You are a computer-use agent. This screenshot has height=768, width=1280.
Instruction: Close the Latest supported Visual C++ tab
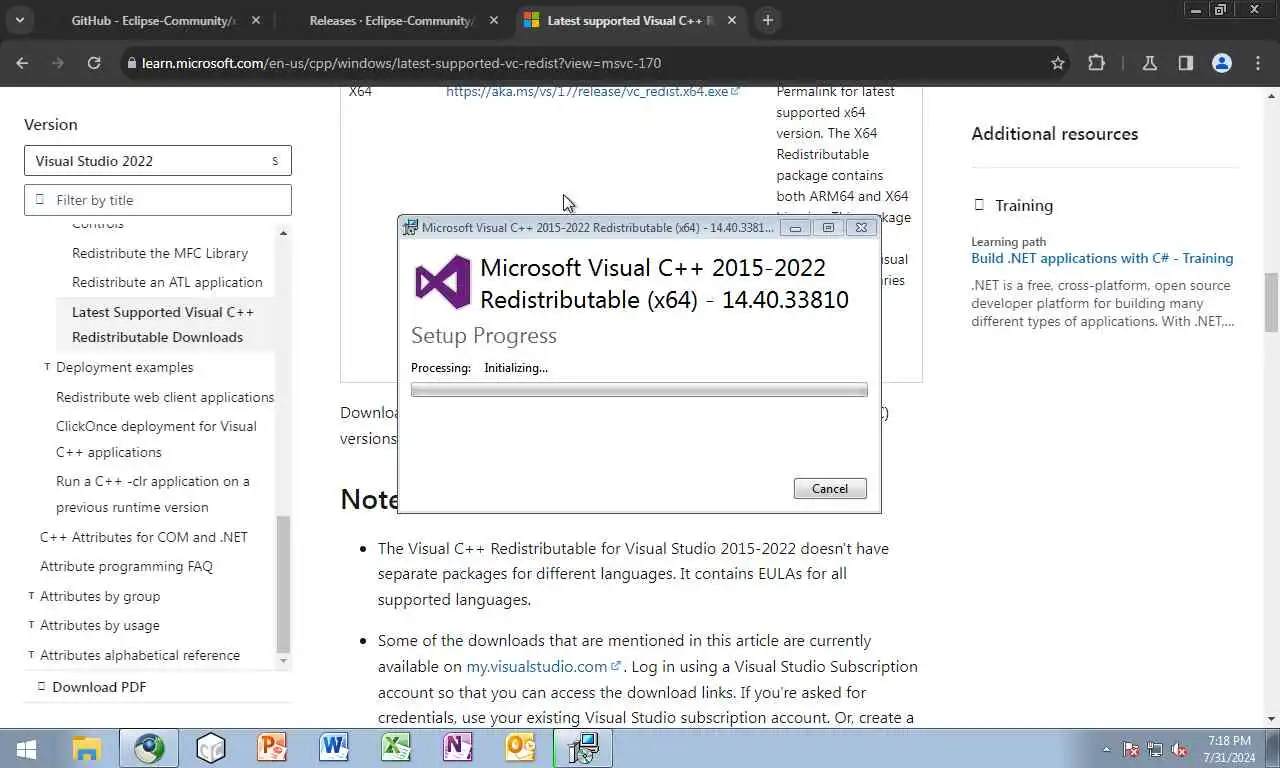pyautogui.click(x=733, y=20)
